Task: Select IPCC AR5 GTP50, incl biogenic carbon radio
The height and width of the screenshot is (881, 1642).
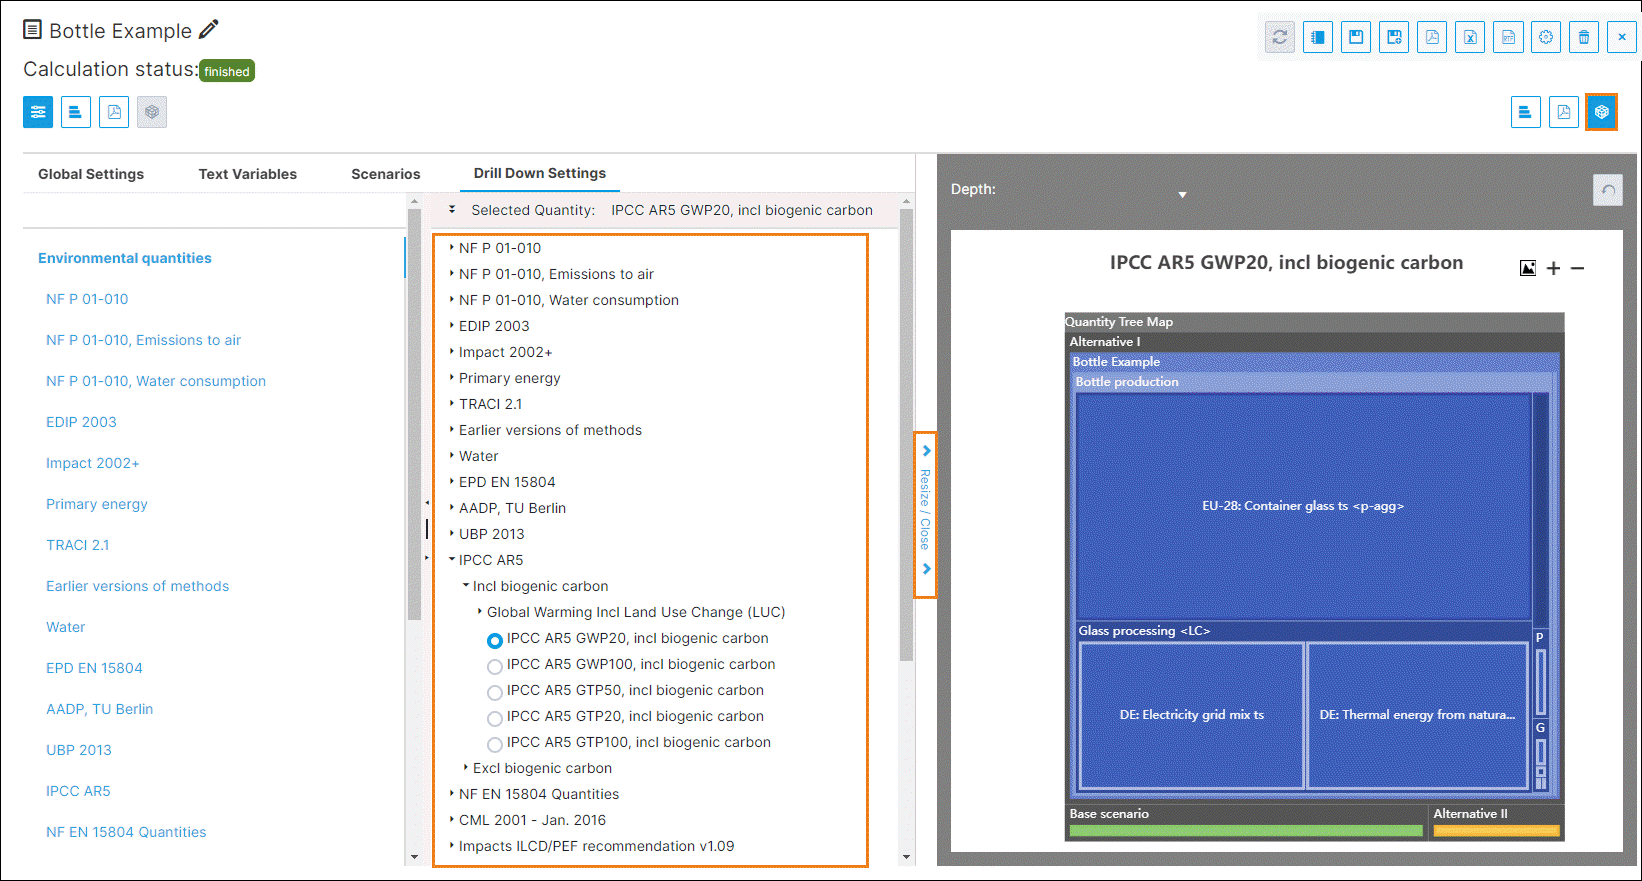Action: point(495,692)
